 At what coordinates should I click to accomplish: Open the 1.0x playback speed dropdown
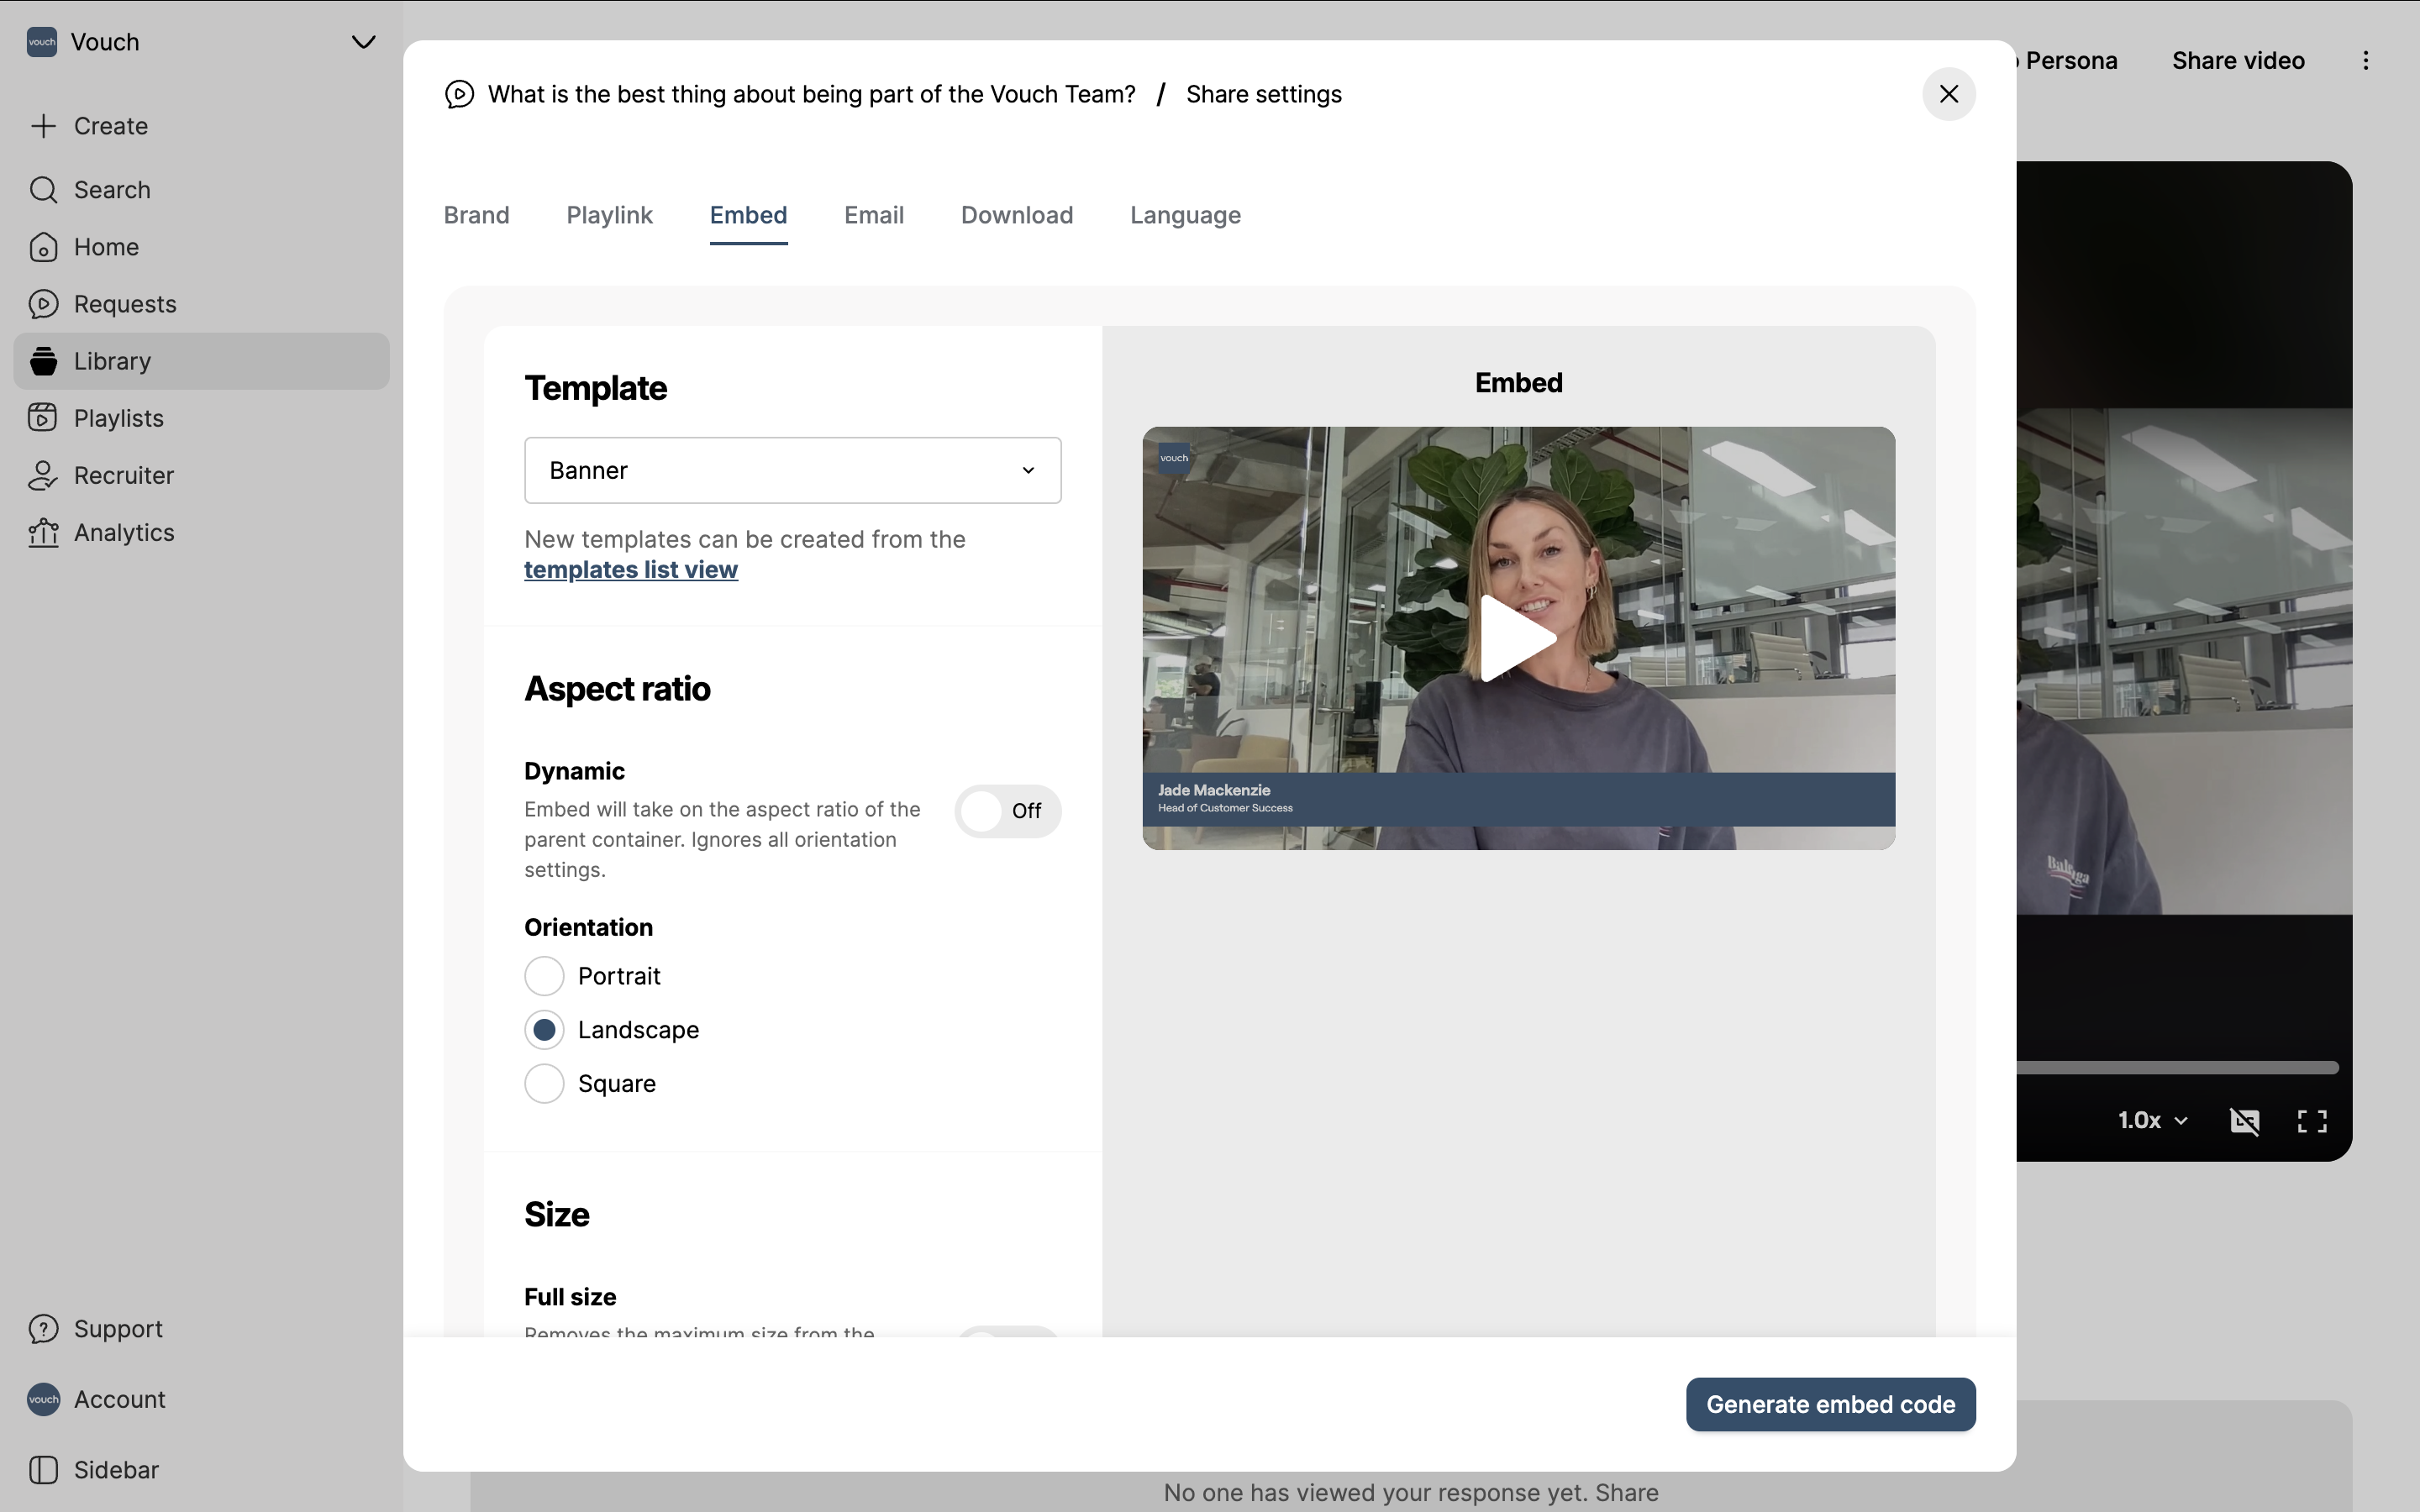(x=2152, y=1120)
